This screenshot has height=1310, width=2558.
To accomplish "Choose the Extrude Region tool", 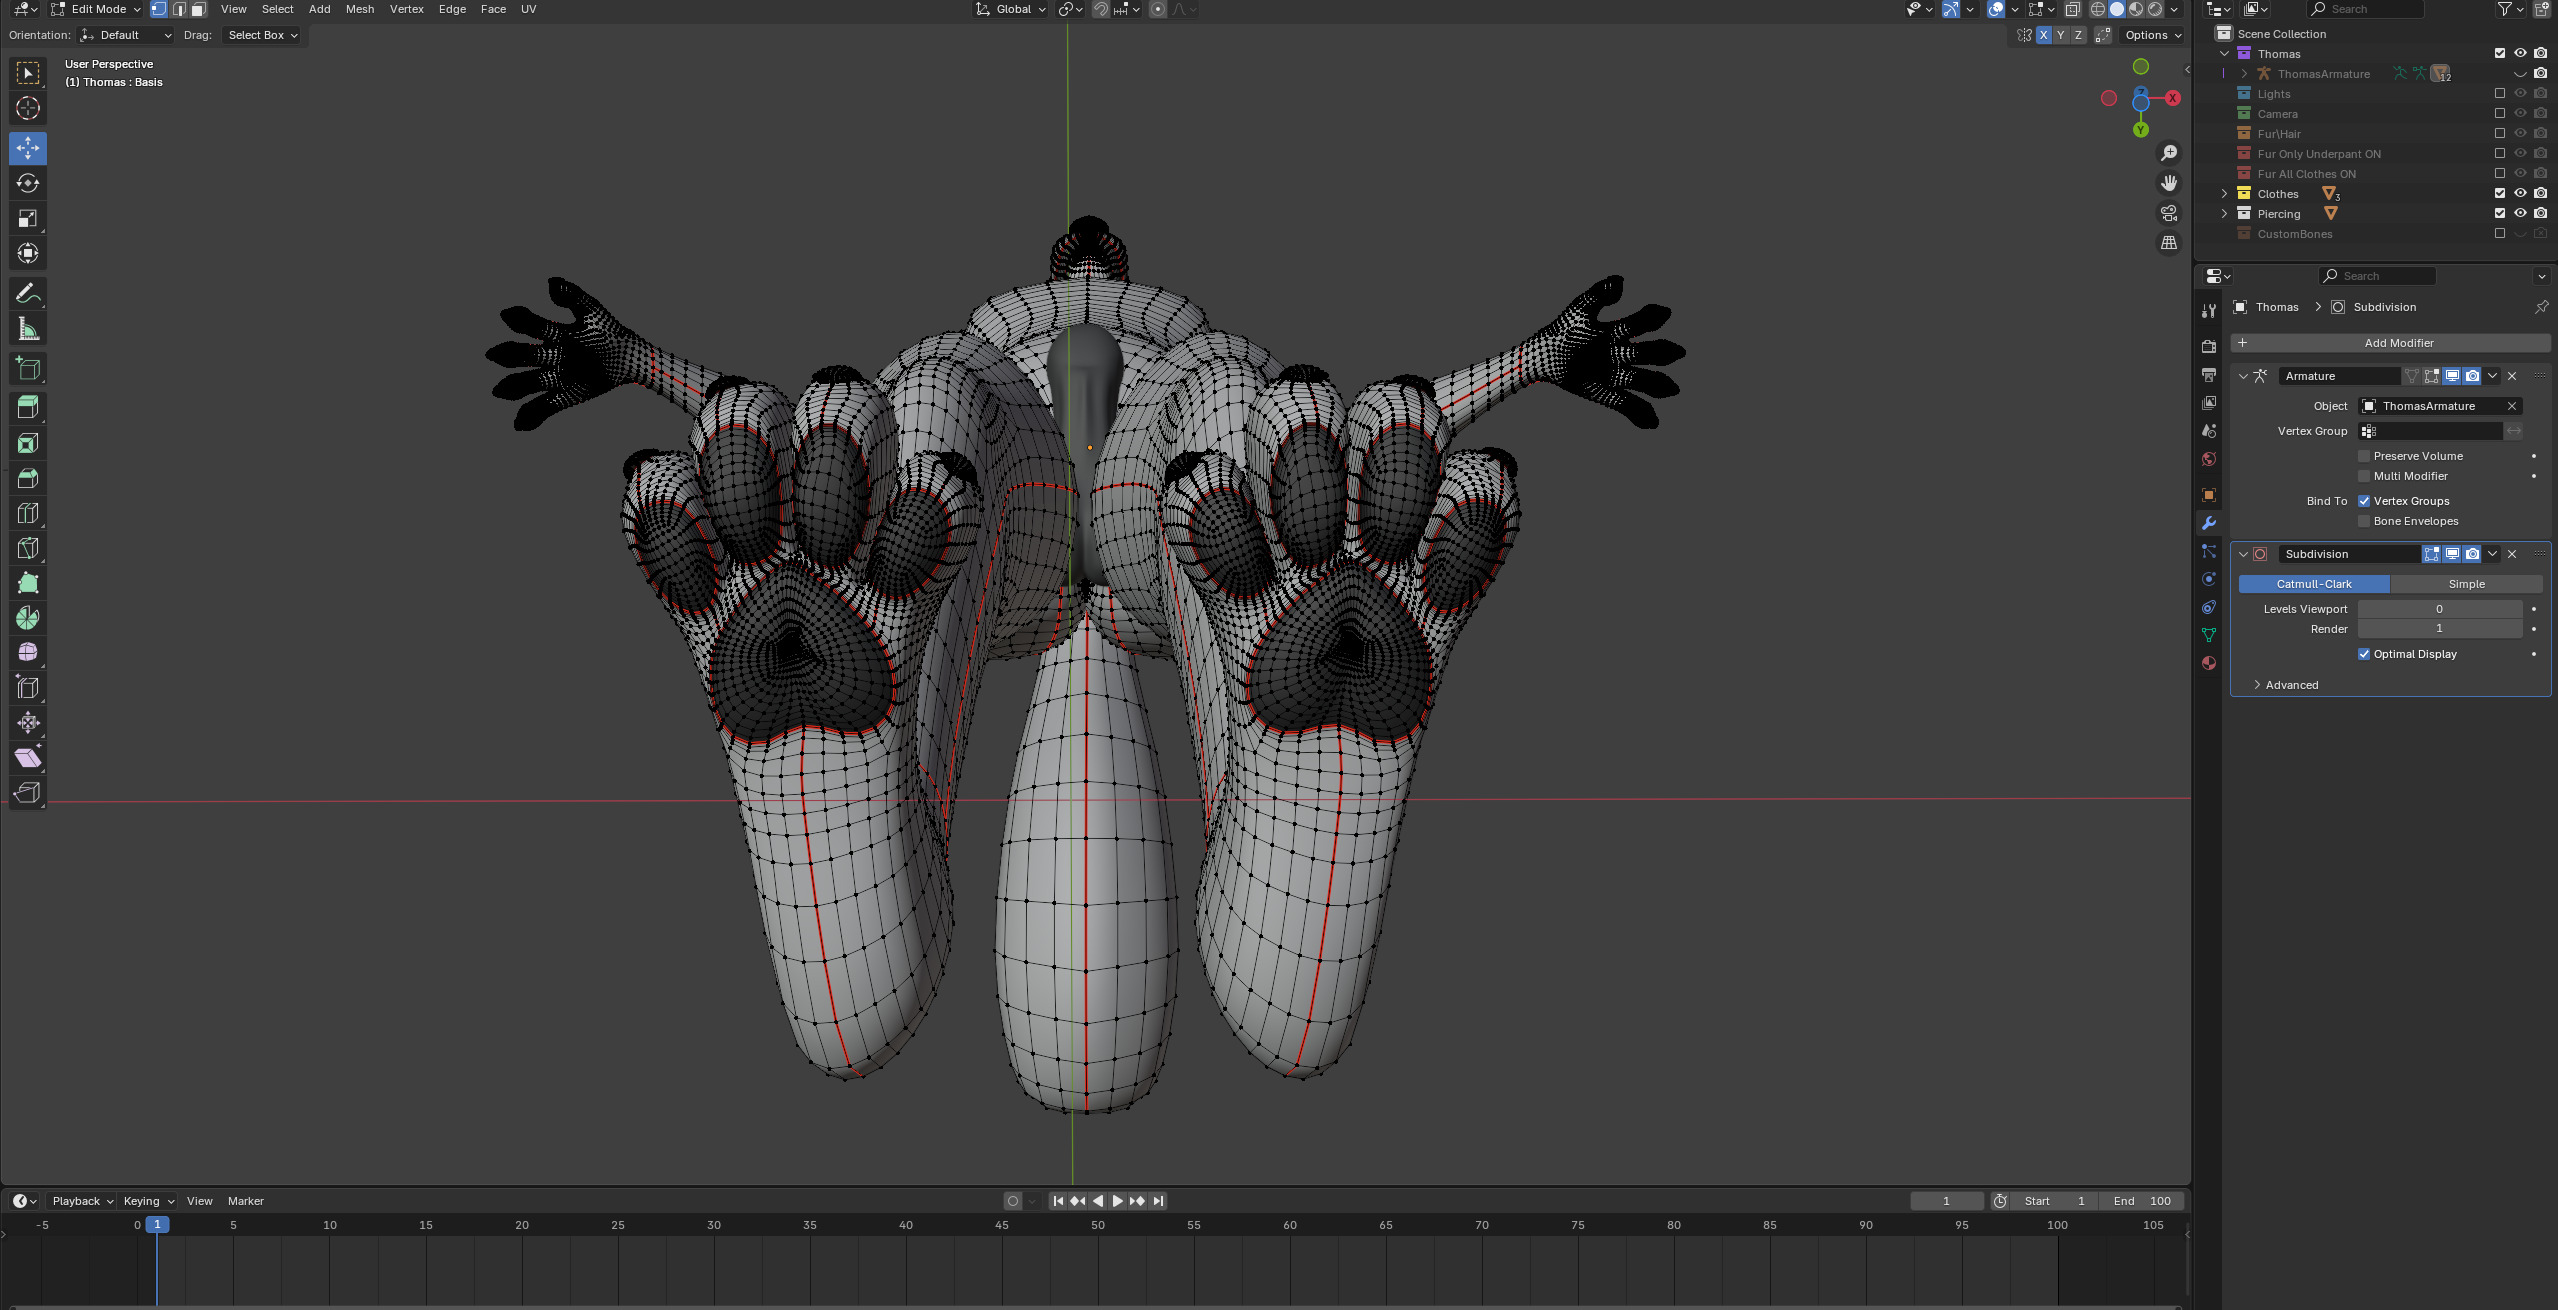I will coord(28,408).
